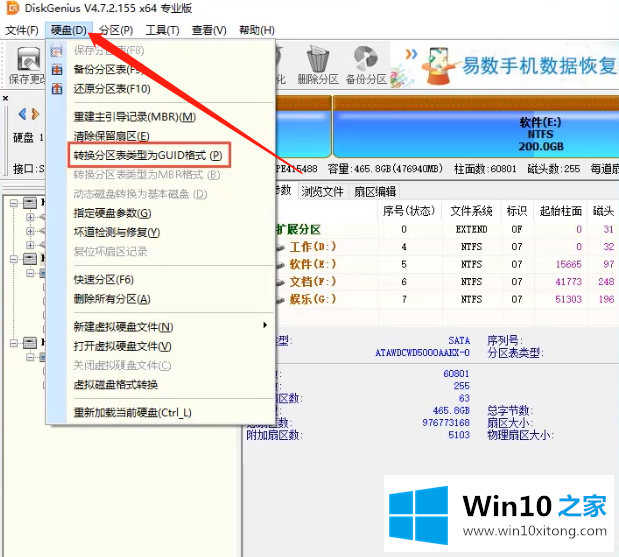Close the disk panel with the x
Screen dimensions: 619x557
[x=6, y=98]
